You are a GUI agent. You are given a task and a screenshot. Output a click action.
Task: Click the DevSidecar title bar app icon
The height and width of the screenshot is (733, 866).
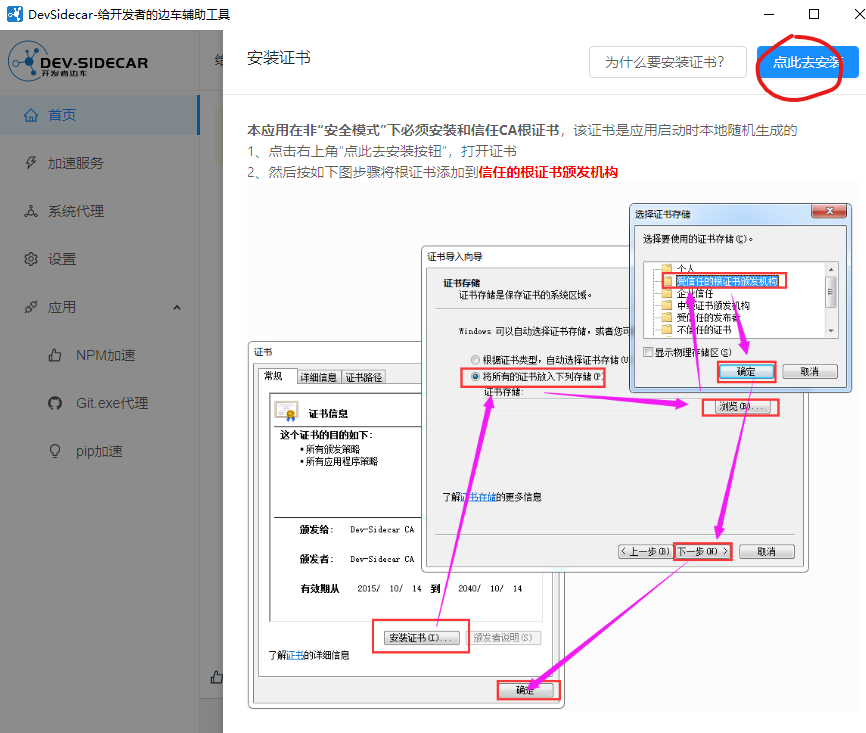pyautogui.click(x=15, y=14)
